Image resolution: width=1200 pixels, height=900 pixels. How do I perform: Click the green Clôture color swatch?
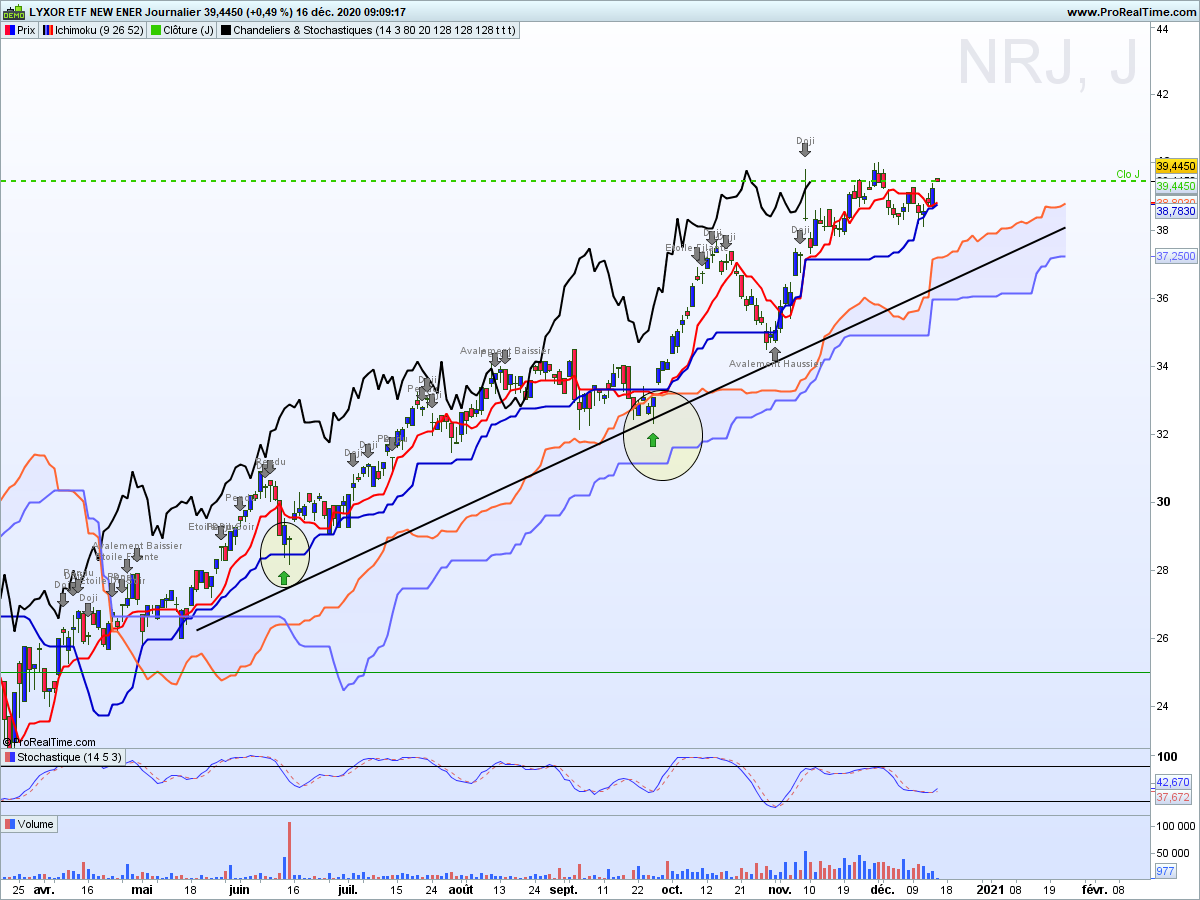155,31
